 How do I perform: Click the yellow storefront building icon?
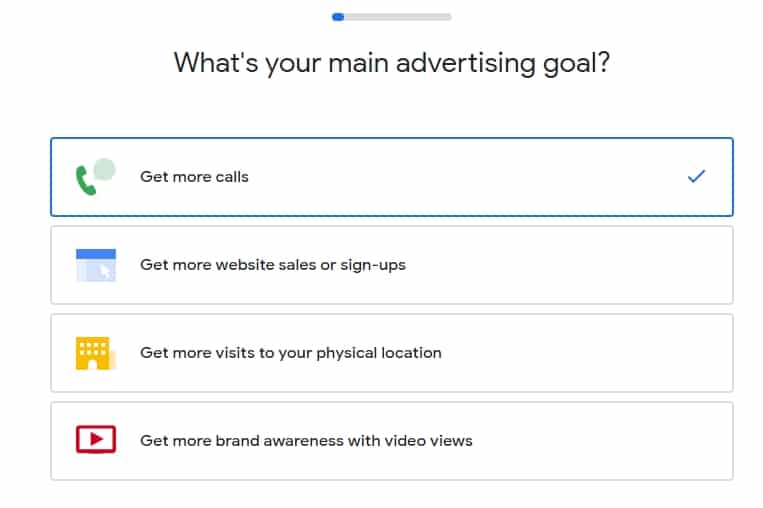point(92,353)
